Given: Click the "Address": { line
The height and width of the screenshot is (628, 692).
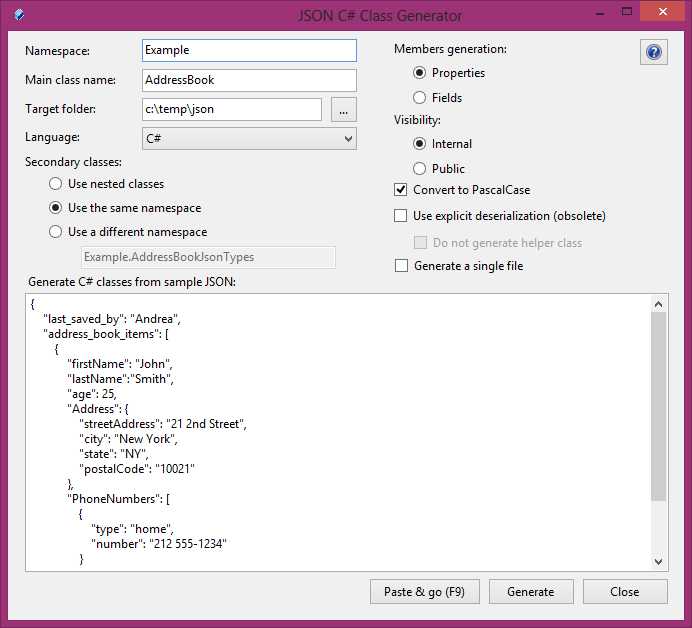Looking at the screenshot, I should [98, 409].
